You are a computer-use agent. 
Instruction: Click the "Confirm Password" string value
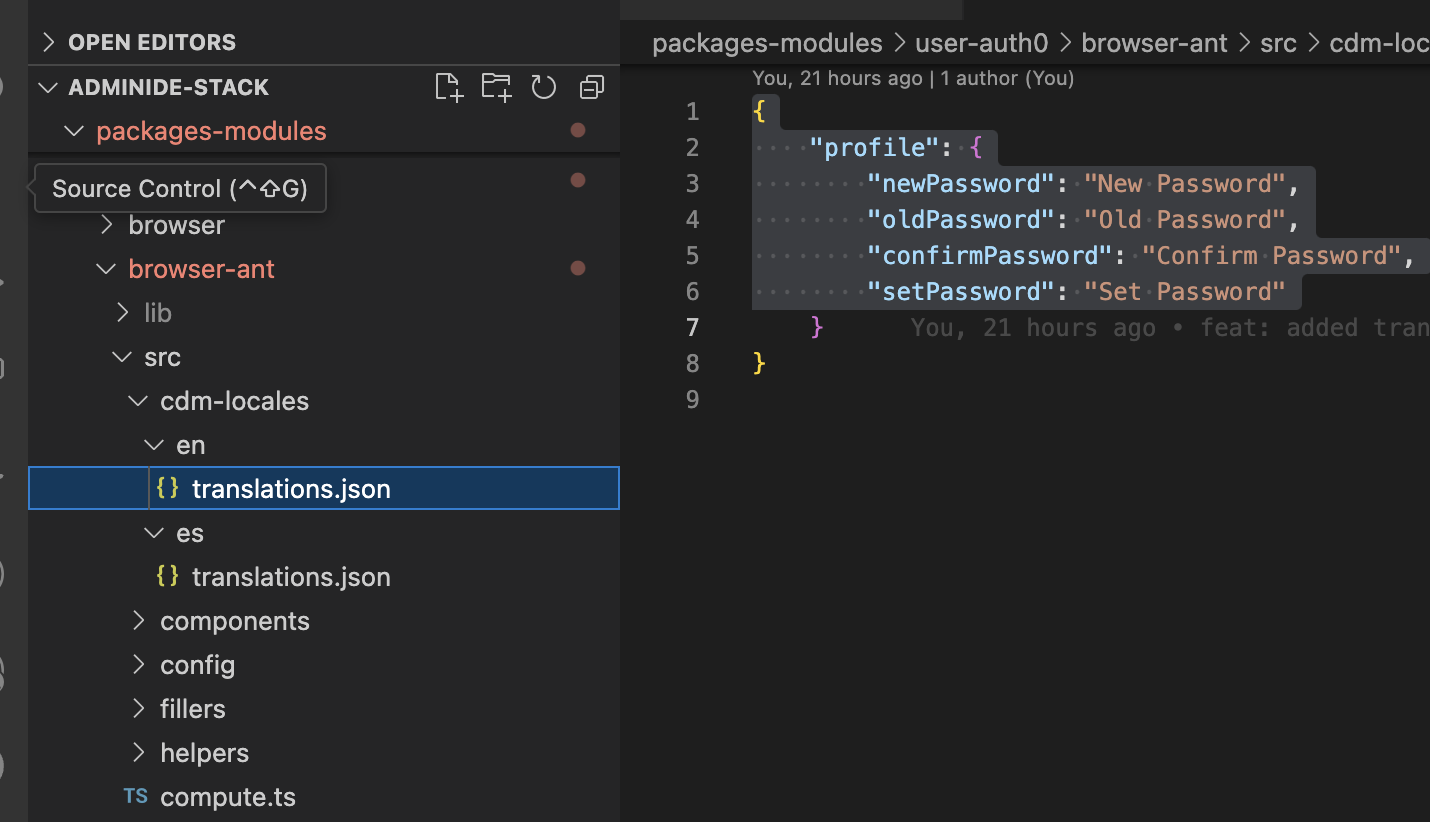1272,255
